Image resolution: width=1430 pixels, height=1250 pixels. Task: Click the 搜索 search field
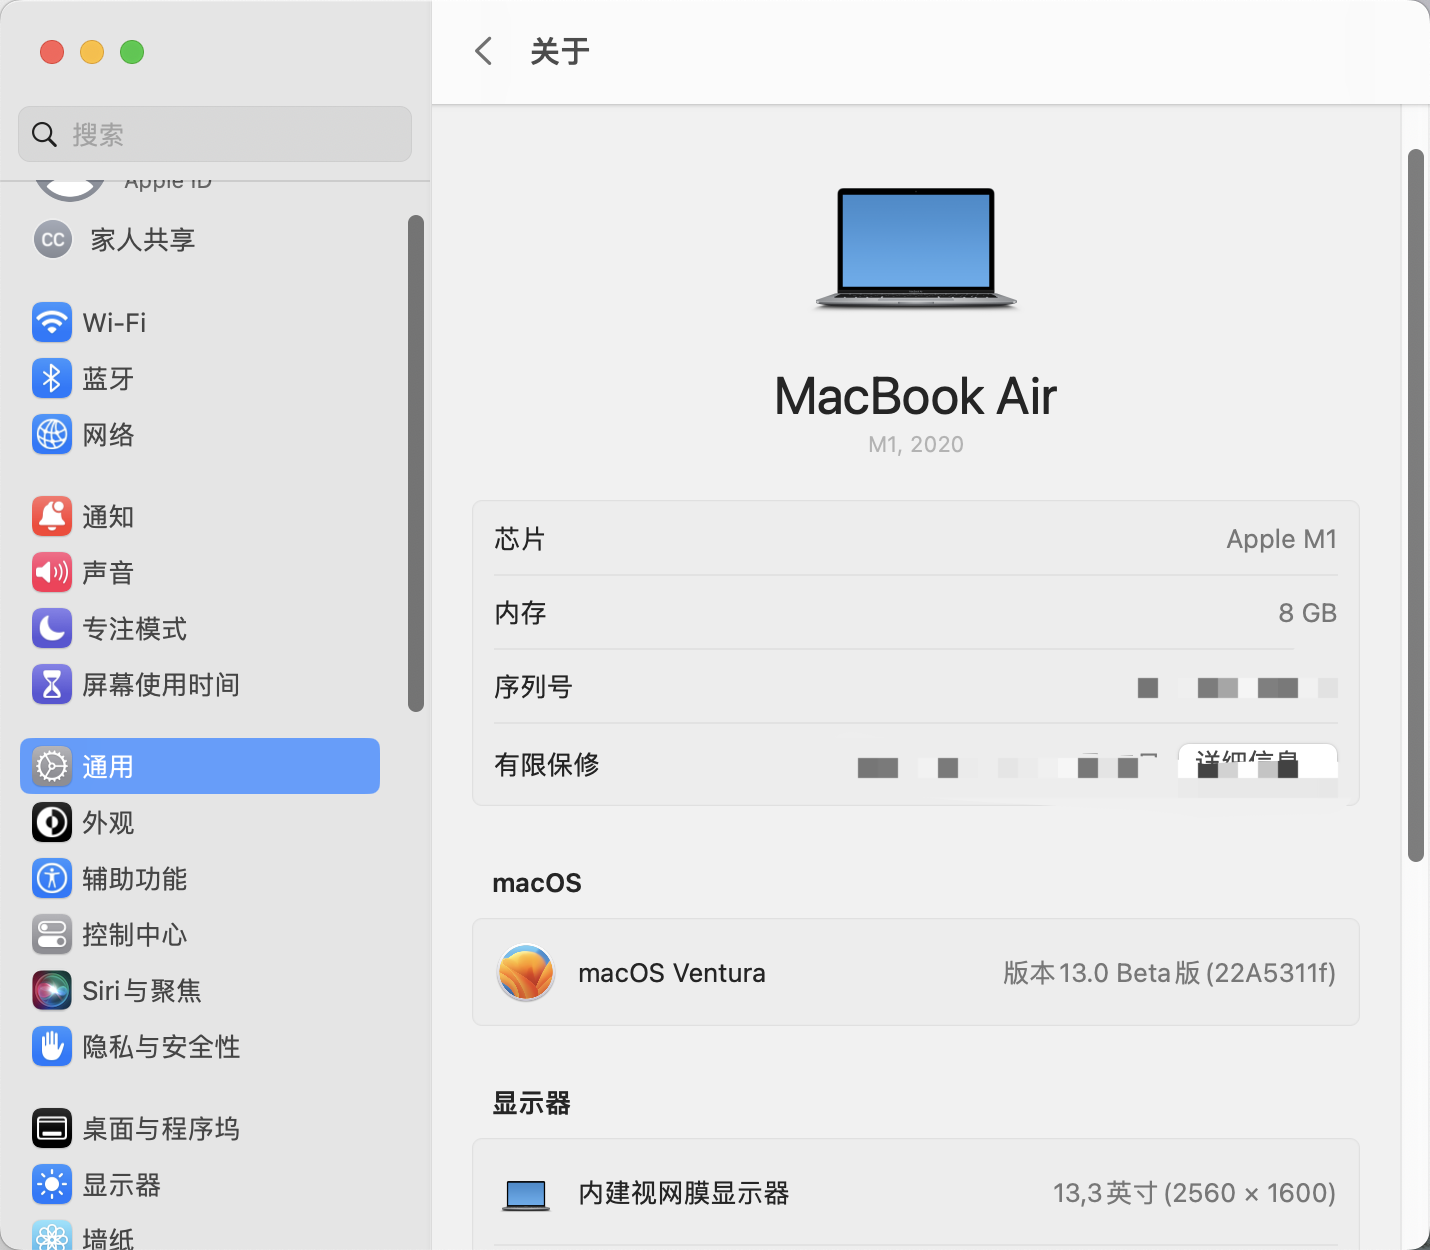tap(214, 133)
